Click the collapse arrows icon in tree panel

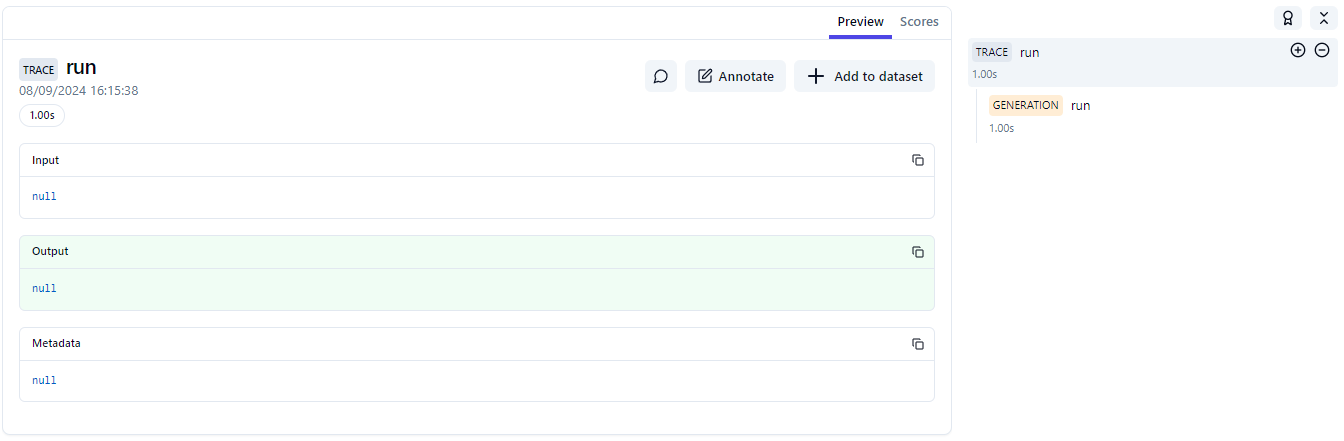tap(1323, 18)
